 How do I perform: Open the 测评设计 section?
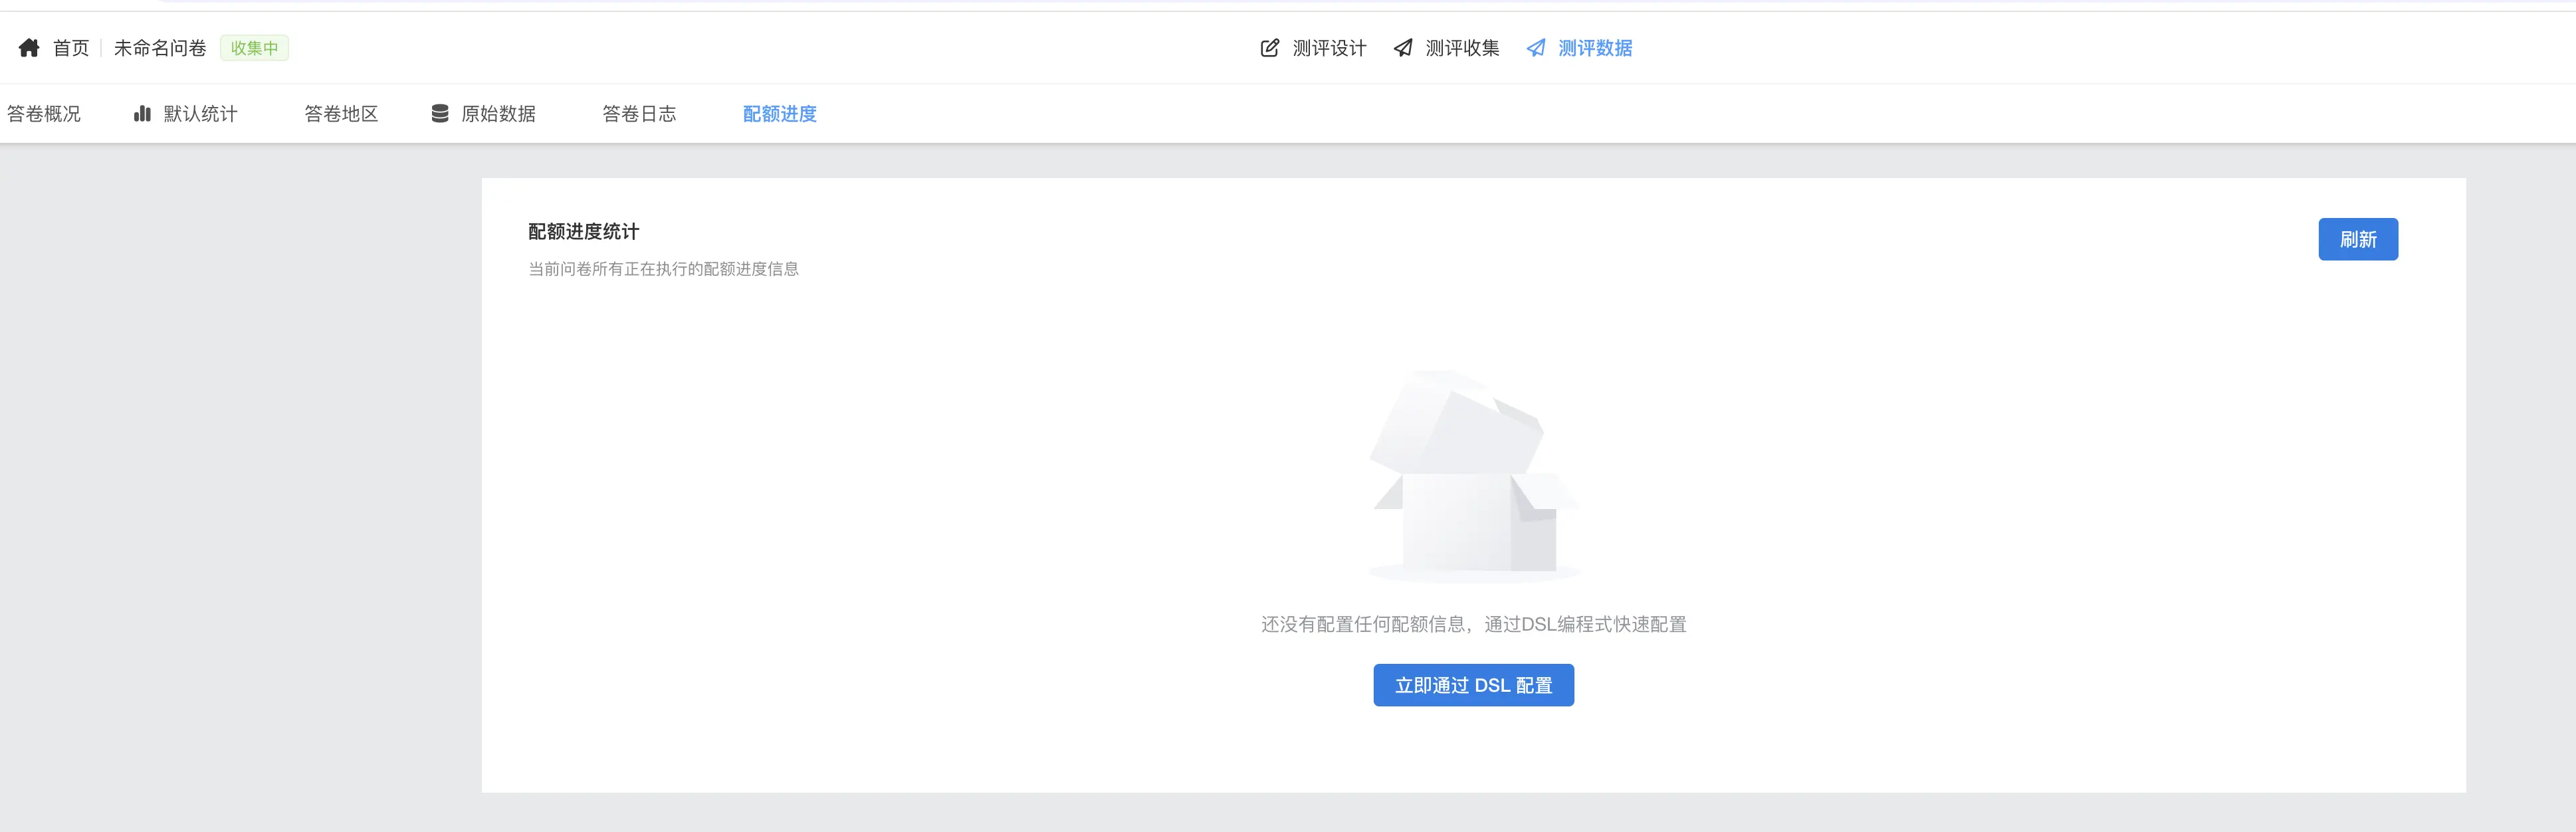[x=1329, y=48]
